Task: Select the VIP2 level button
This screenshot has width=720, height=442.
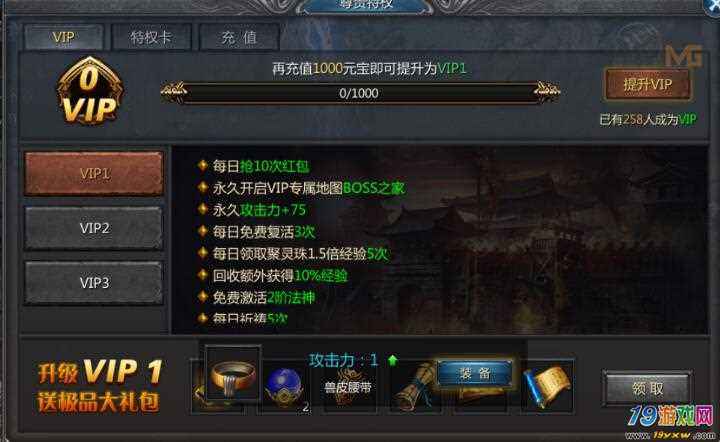Action: tap(94, 228)
